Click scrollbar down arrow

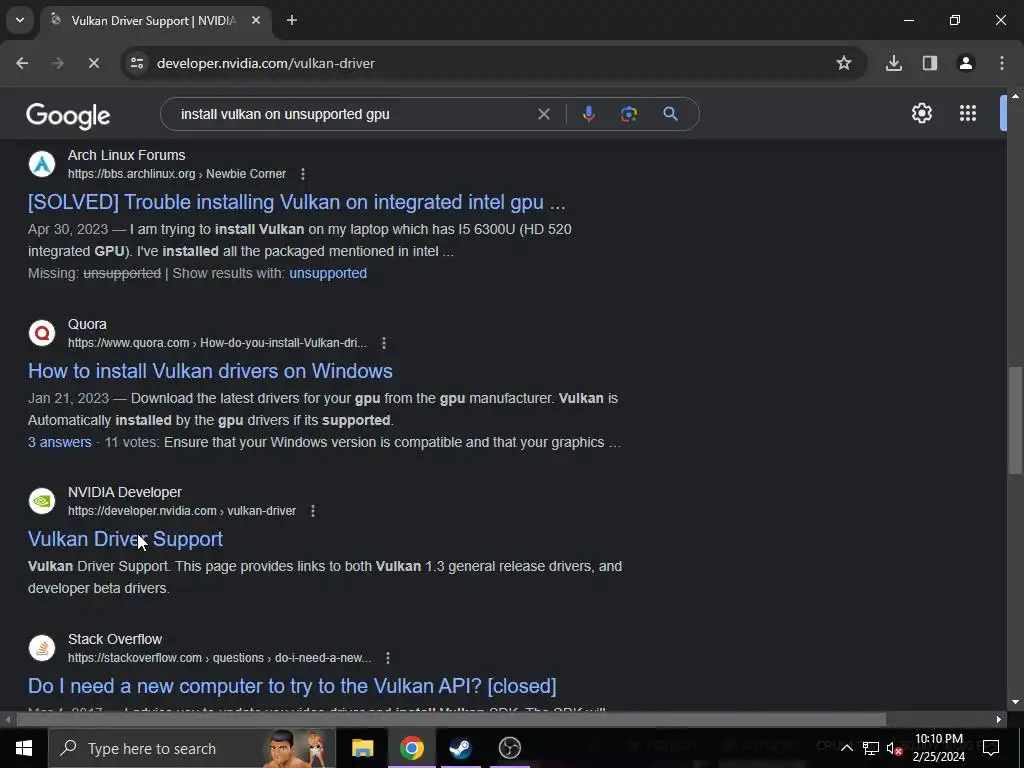pyautogui.click(x=1015, y=702)
